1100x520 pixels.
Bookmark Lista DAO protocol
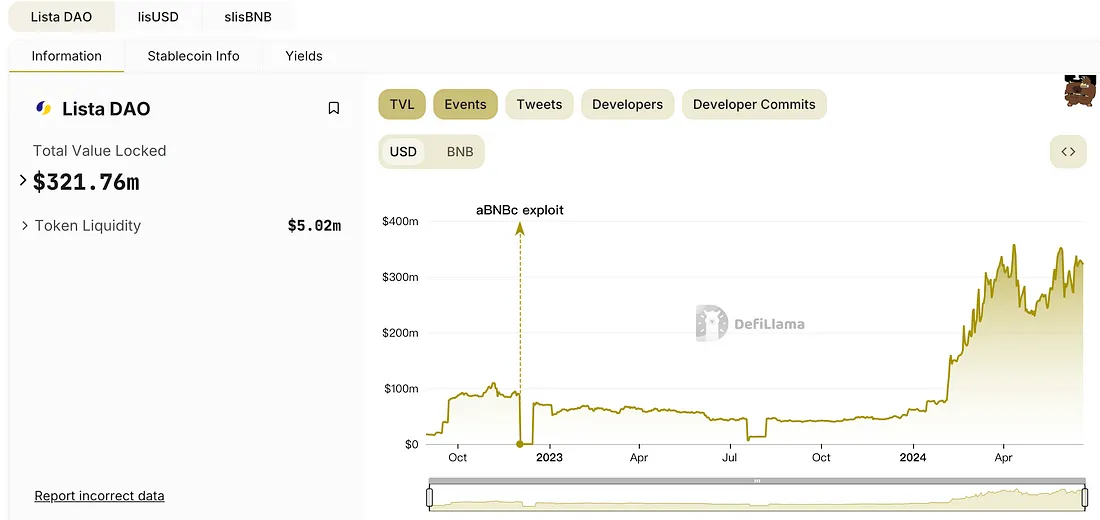click(334, 108)
